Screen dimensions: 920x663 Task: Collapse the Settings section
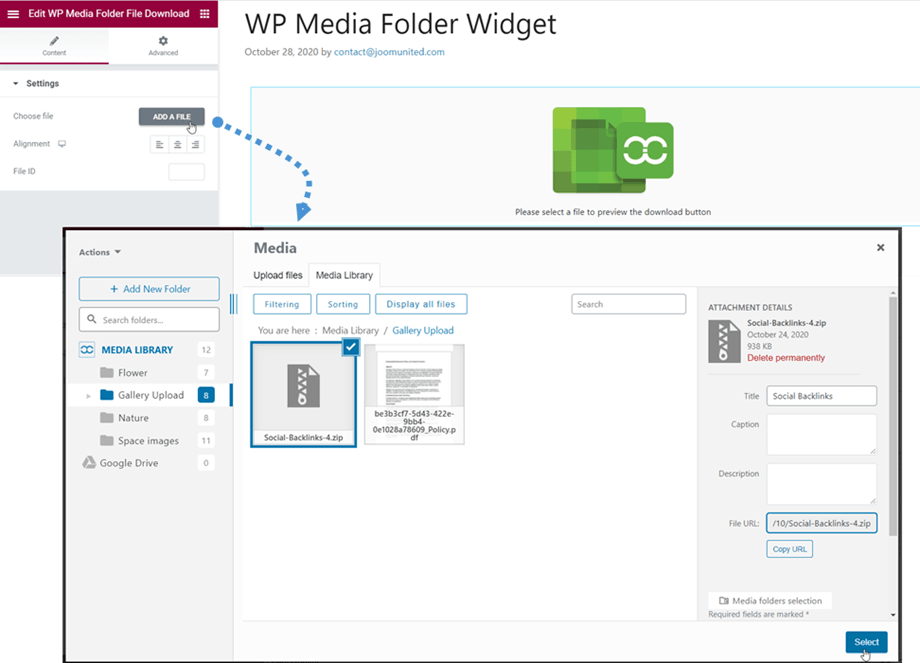click(x=16, y=84)
